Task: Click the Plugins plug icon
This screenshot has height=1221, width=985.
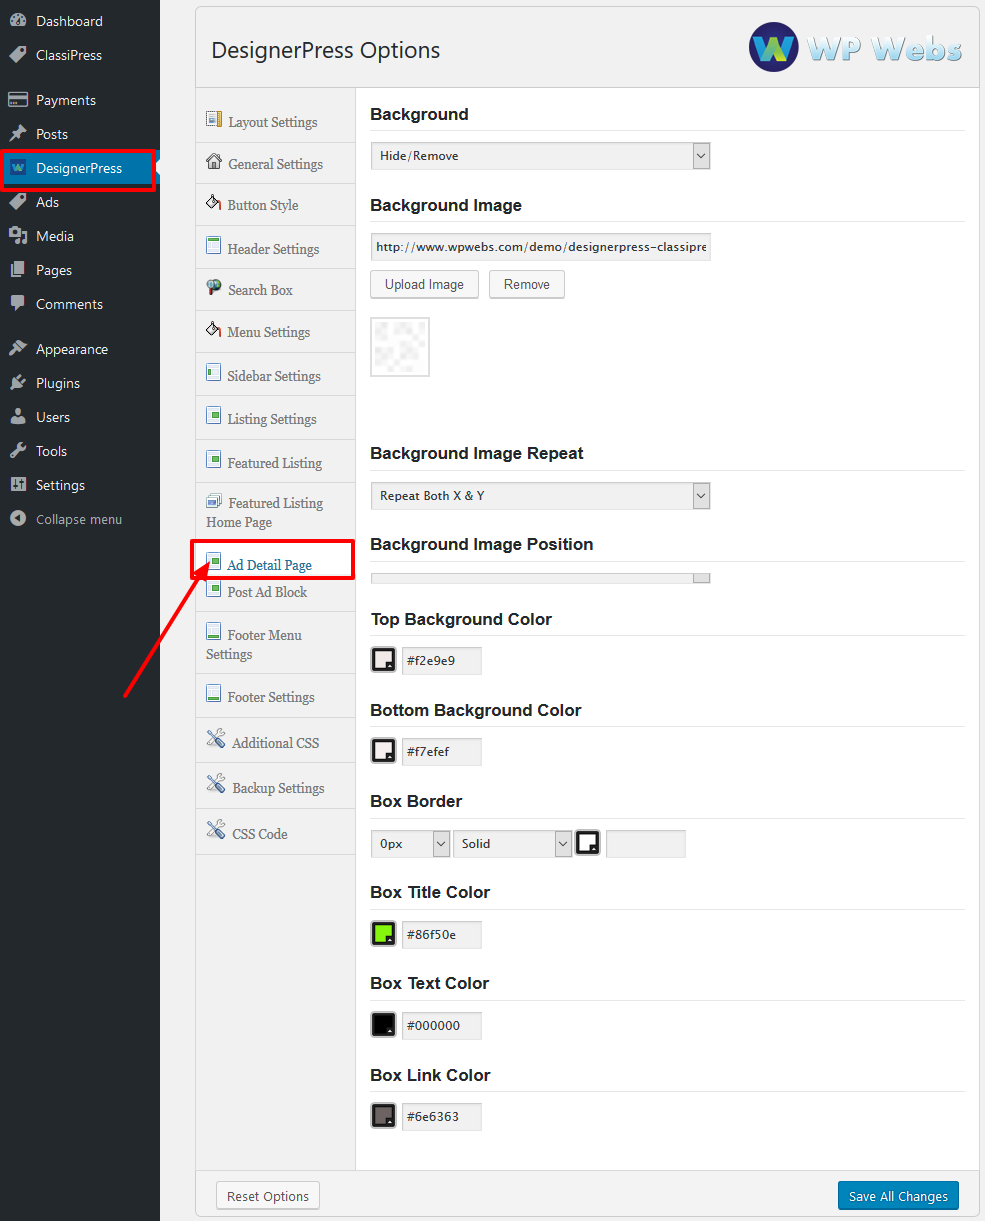Action: [17, 383]
